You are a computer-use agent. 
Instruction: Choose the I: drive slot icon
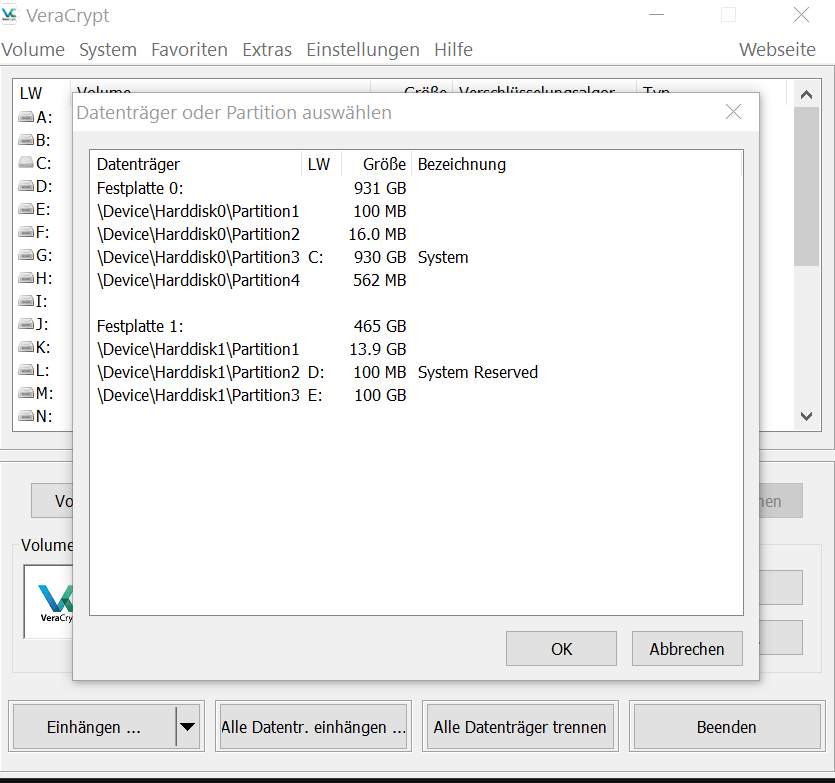(26, 301)
